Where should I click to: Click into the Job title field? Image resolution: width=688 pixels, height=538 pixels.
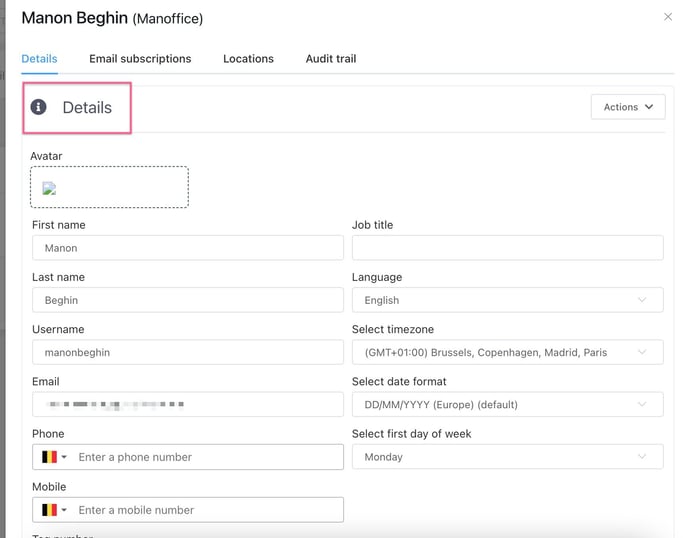click(507, 248)
